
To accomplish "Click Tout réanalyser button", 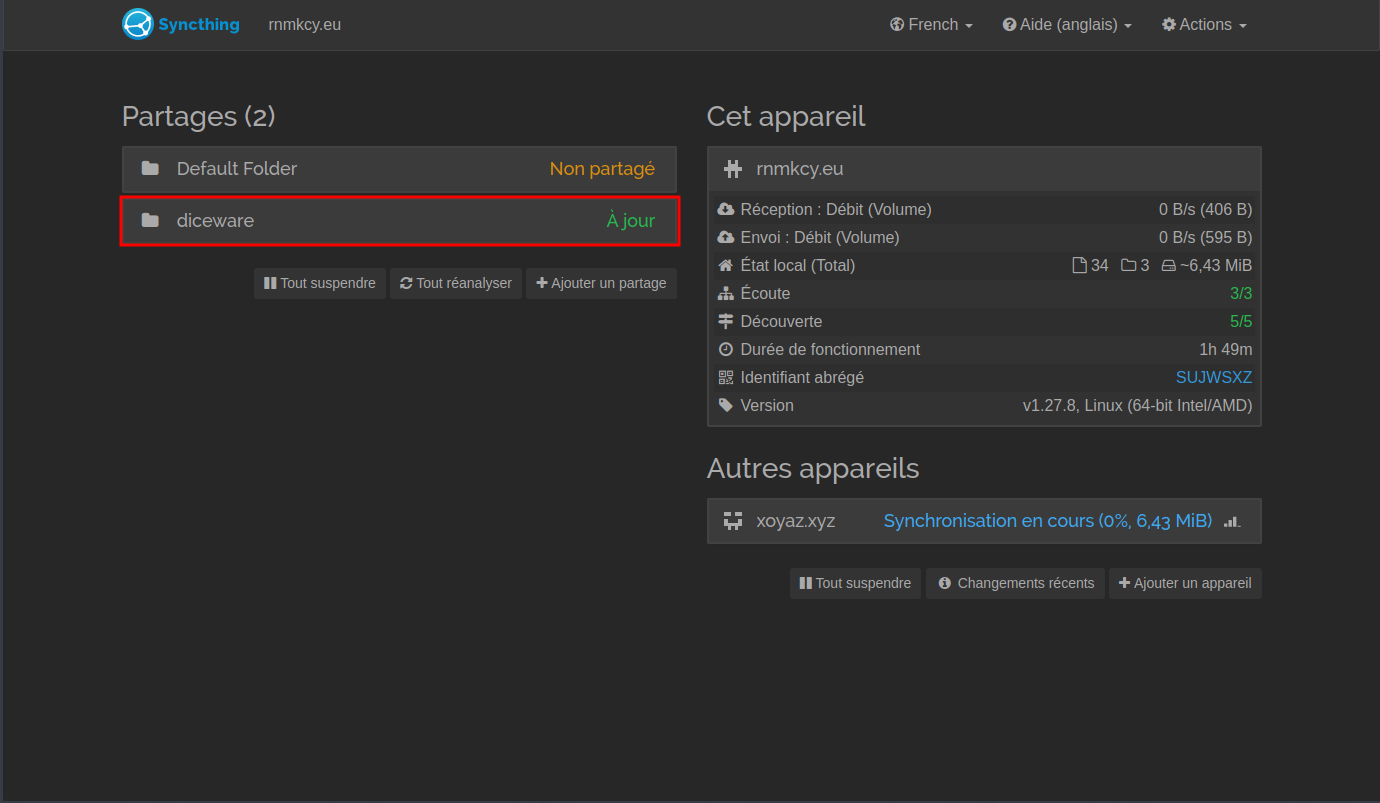I will pos(456,283).
